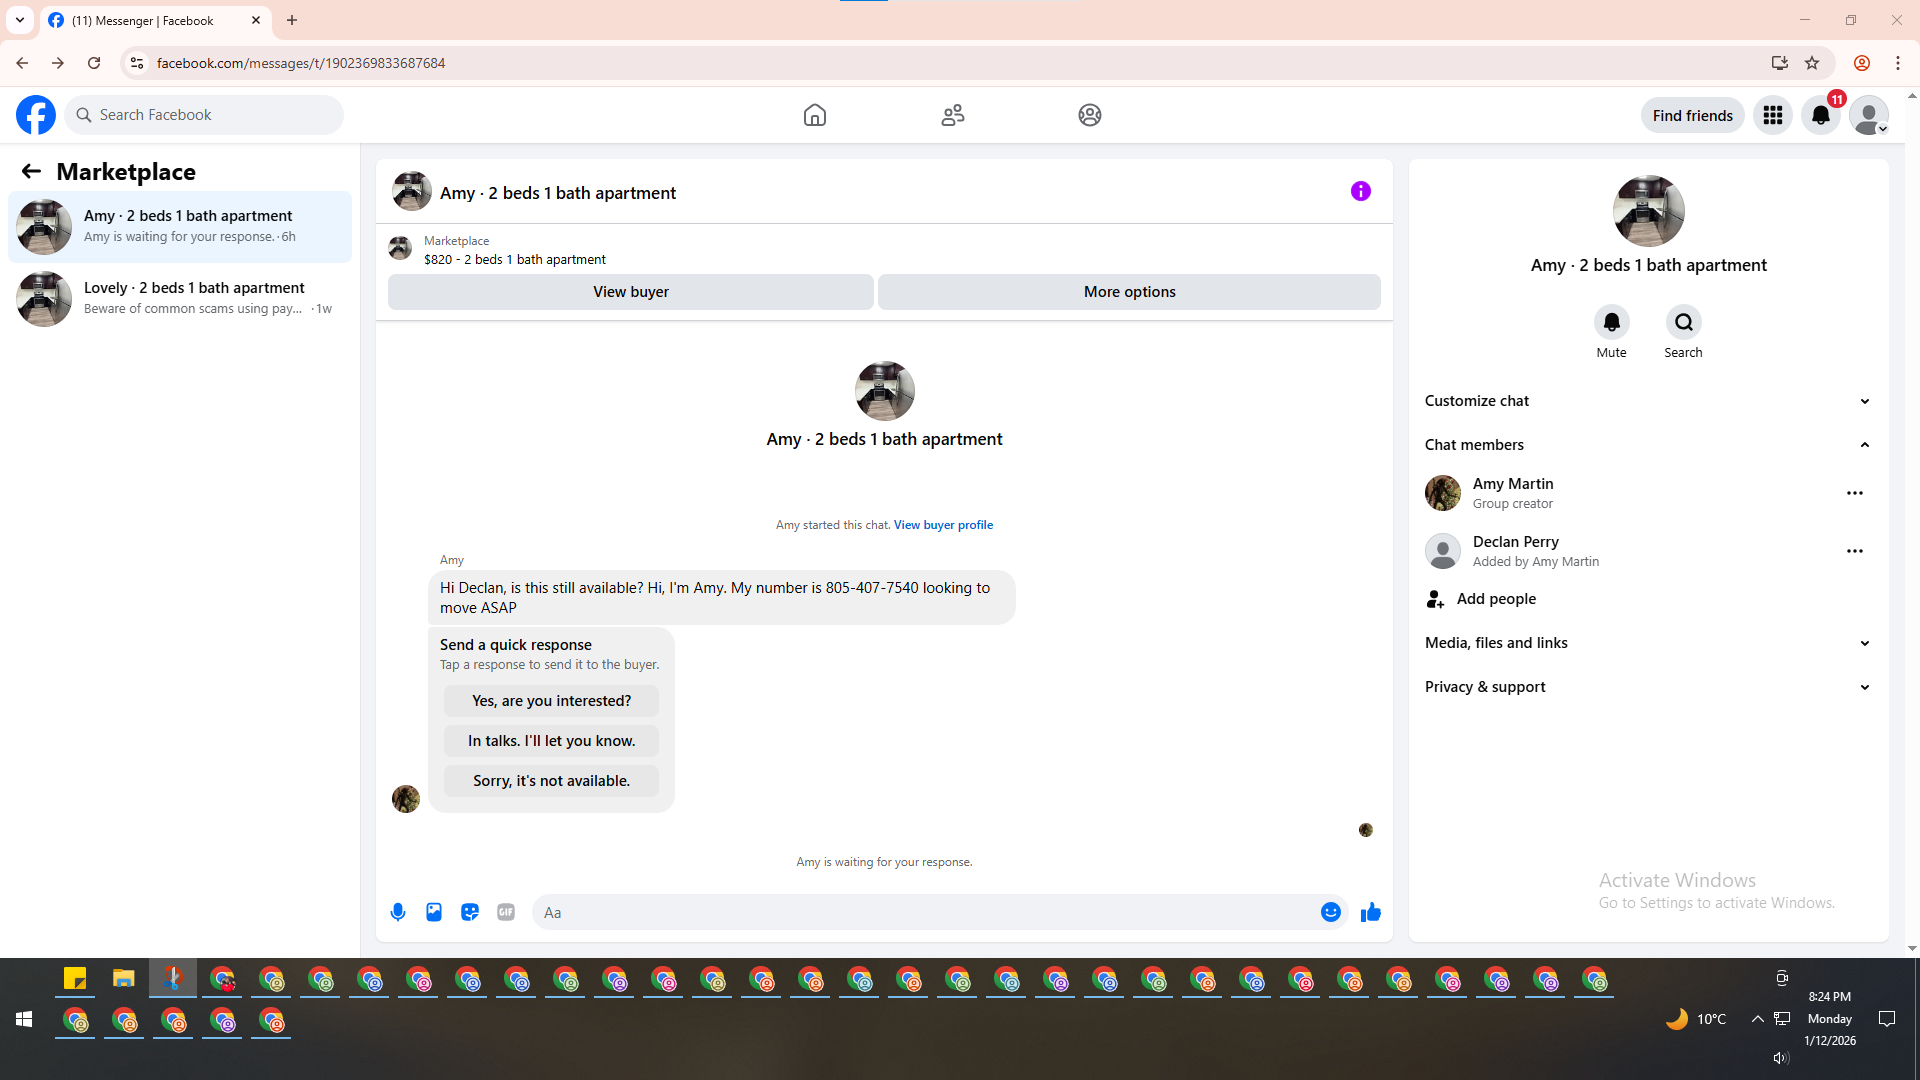Image resolution: width=1920 pixels, height=1080 pixels.
Task: Send quick response "Sorry, it's not available."
Action: (551, 781)
